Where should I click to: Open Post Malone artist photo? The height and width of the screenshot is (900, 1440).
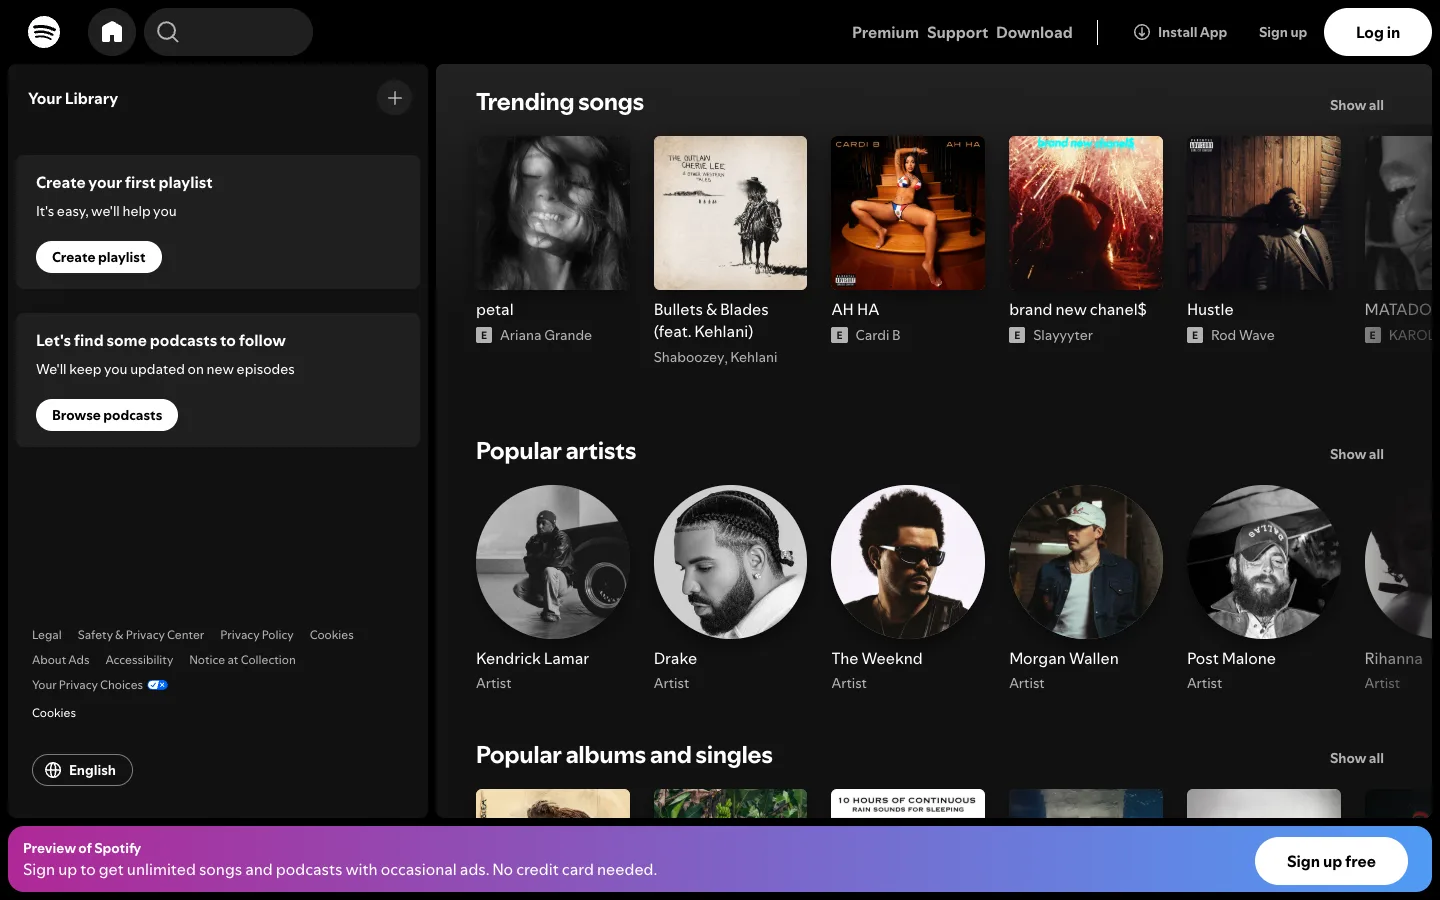pyautogui.click(x=1264, y=562)
